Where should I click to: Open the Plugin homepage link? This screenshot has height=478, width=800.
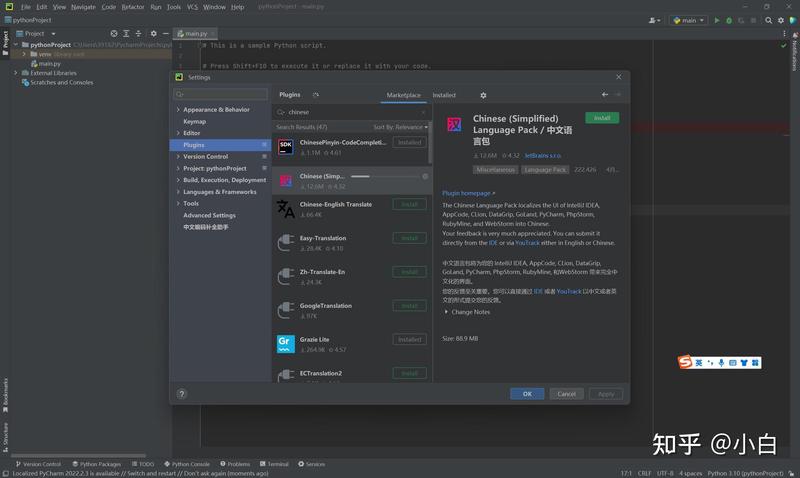point(468,193)
